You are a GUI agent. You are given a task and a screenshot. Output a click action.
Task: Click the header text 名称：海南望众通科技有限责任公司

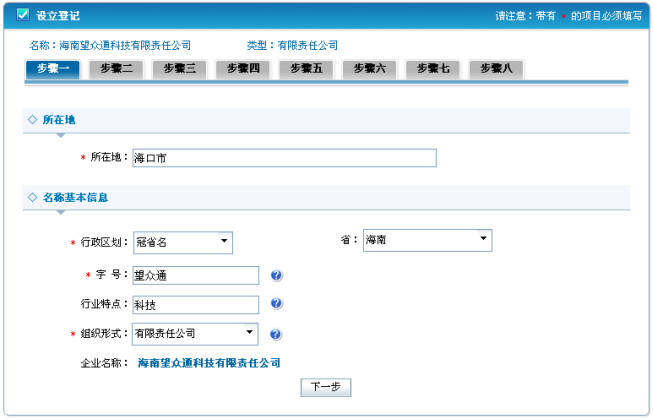[x=110, y=45]
